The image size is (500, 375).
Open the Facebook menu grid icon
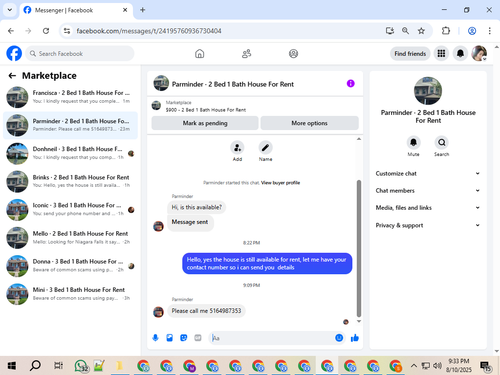point(441,53)
